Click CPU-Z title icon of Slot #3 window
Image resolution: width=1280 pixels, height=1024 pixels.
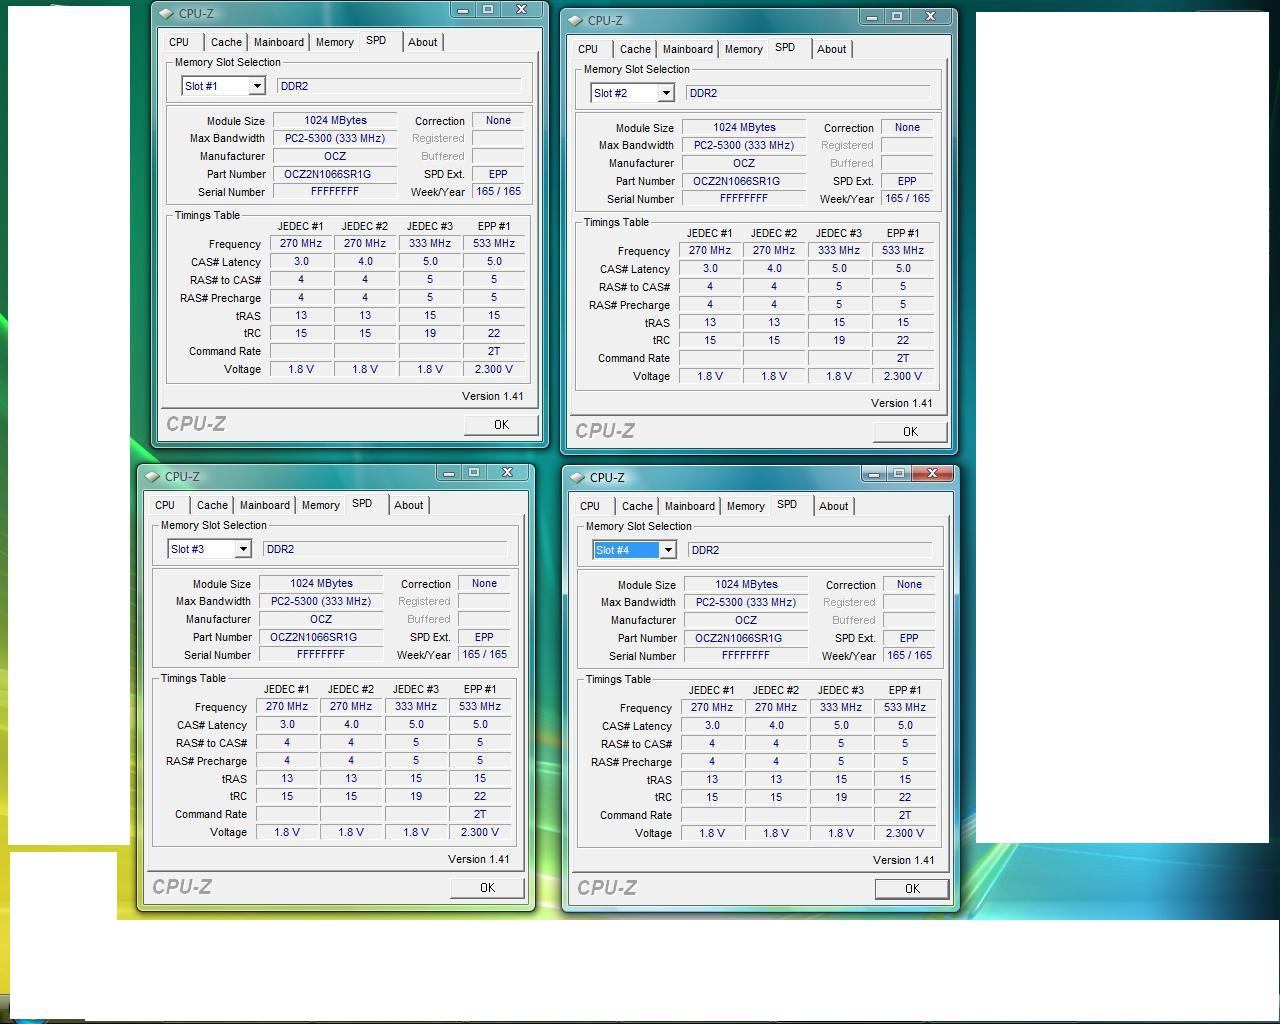pos(152,477)
